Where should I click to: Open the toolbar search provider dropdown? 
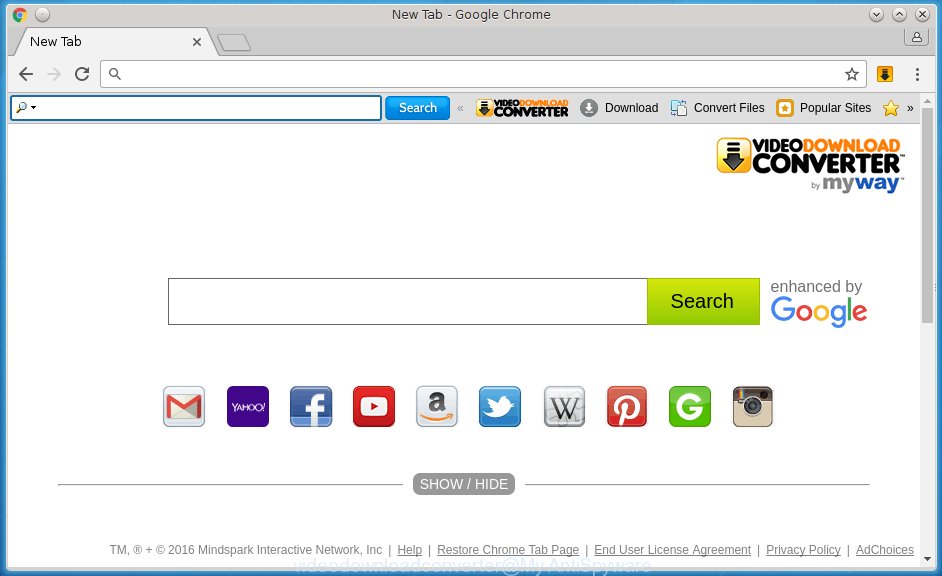click(x=26, y=108)
